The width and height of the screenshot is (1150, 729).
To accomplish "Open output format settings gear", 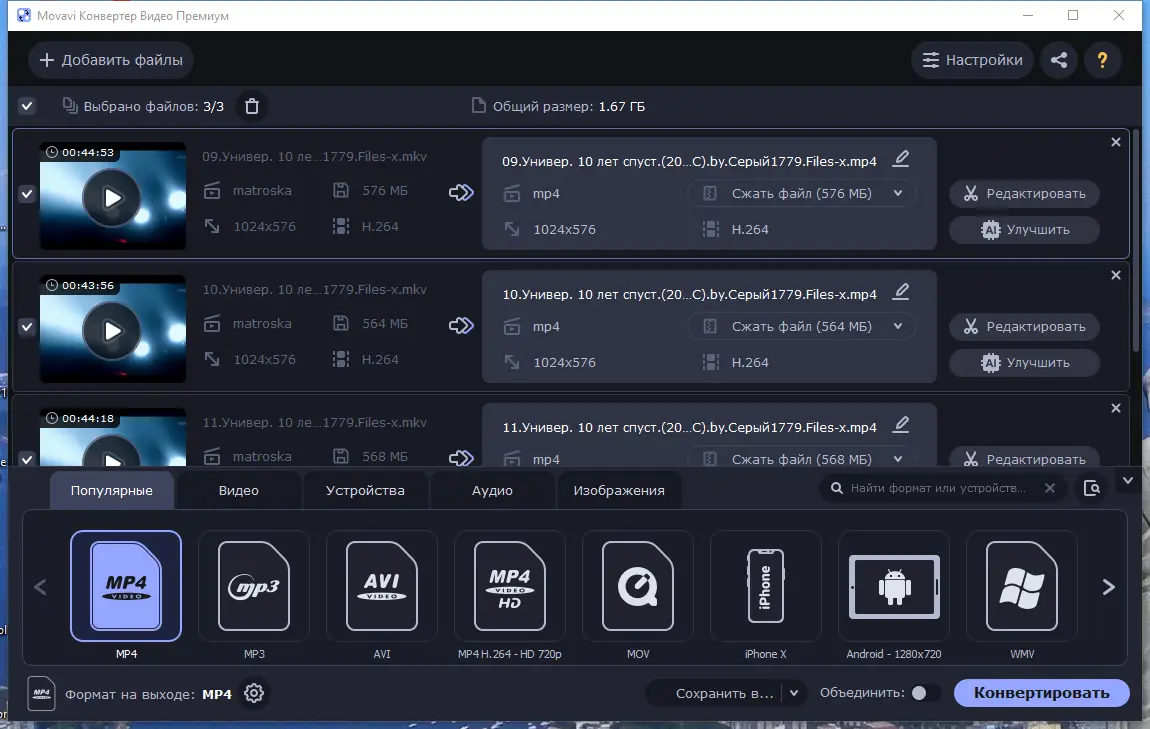I will pyautogui.click(x=254, y=693).
